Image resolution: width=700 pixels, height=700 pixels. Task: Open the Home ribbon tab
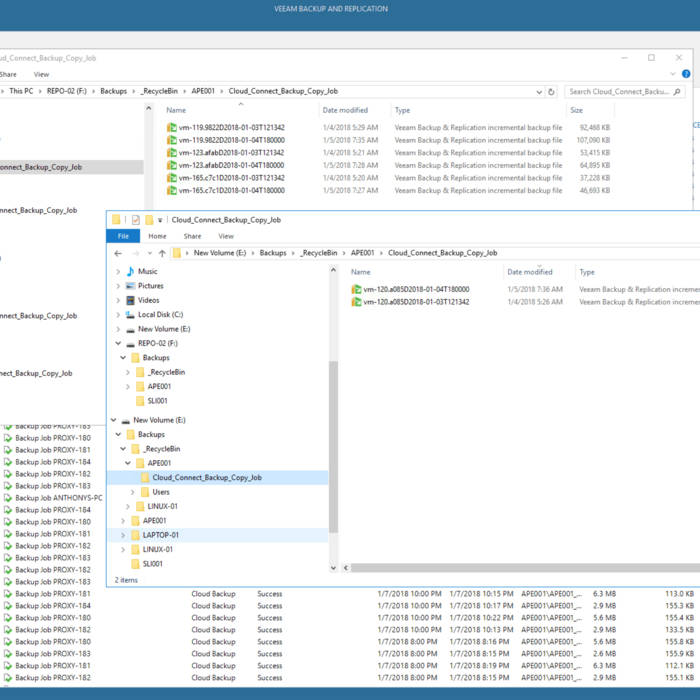[x=157, y=236]
